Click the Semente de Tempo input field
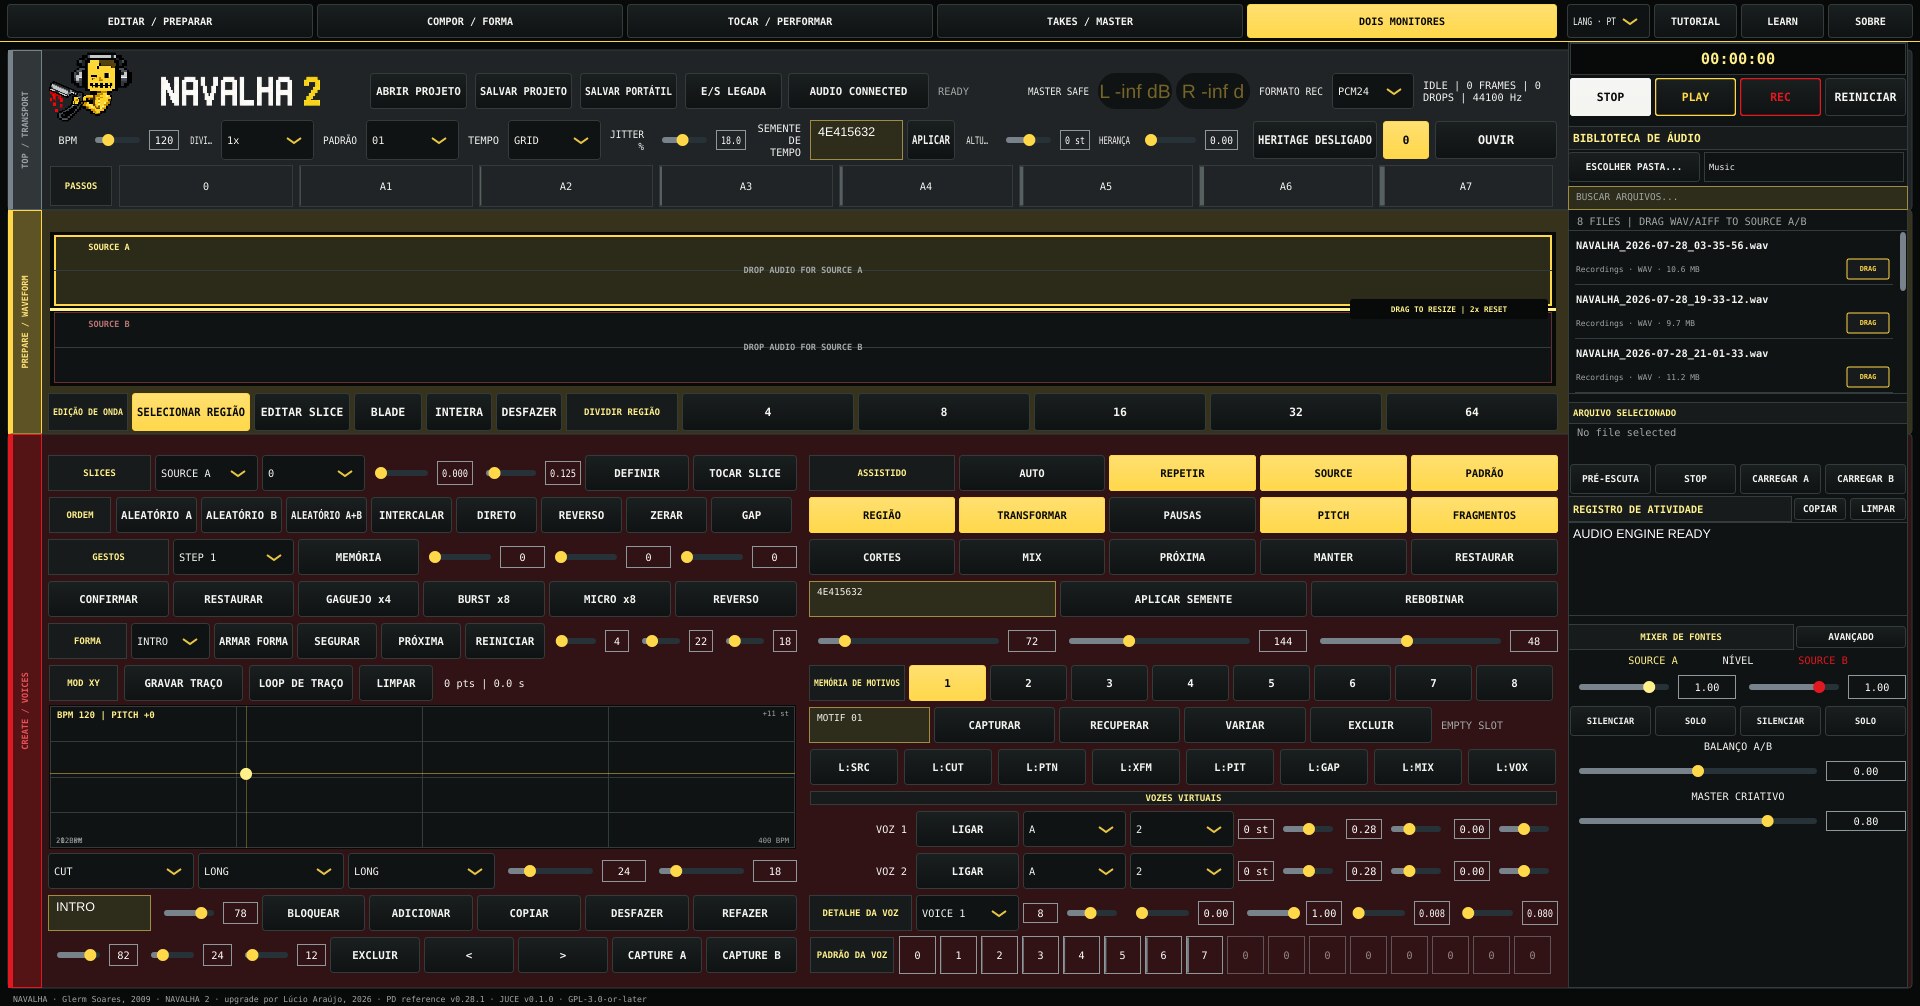 click(856, 140)
